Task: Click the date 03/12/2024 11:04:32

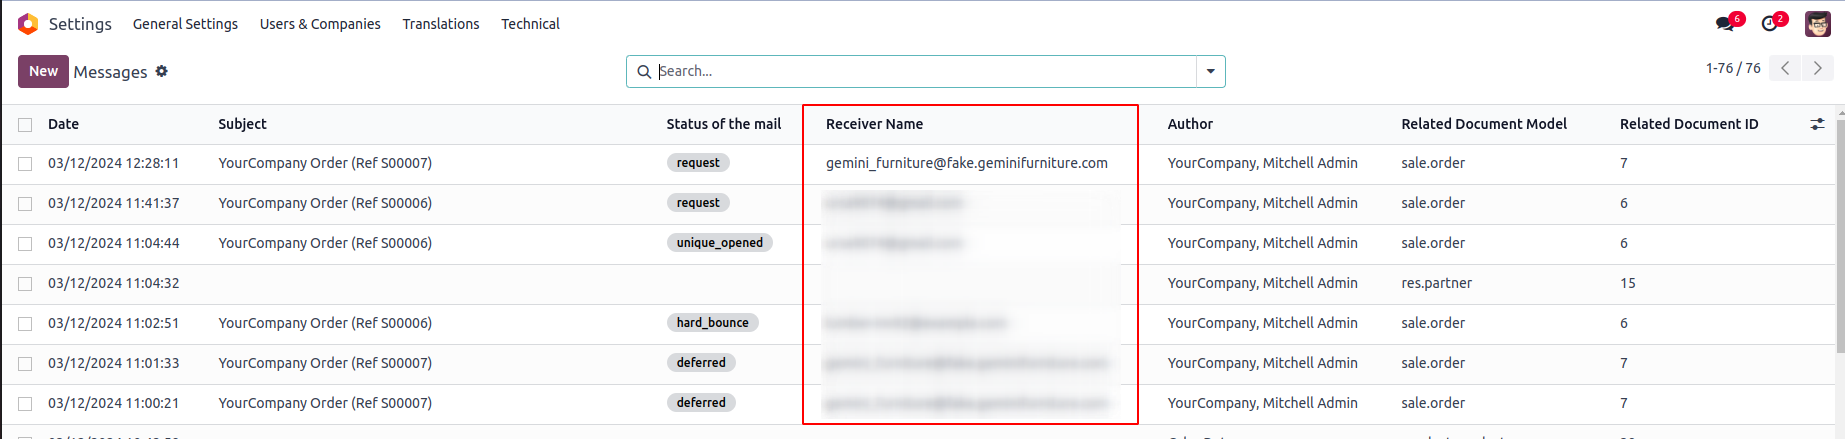Action: pos(114,283)
